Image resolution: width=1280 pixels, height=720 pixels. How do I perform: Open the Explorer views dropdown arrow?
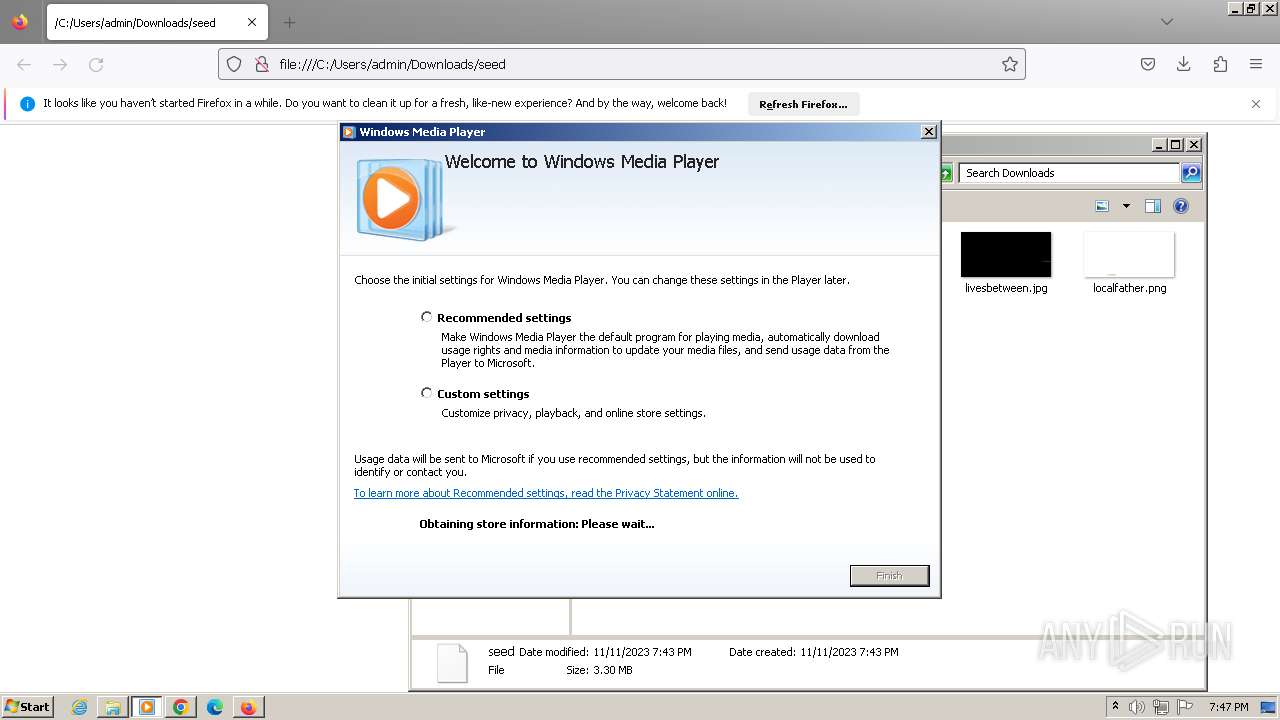pos(1126,206)
